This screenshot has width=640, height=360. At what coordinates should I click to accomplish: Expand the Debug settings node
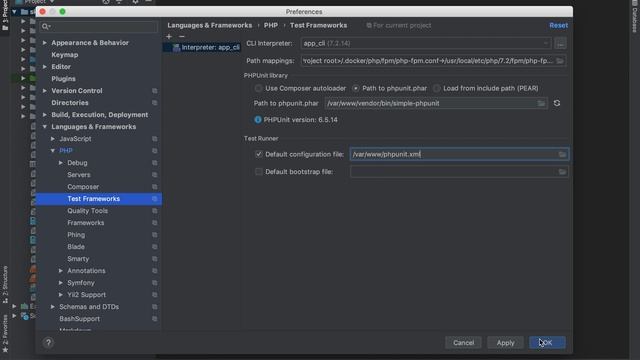(x=61, y=163)
